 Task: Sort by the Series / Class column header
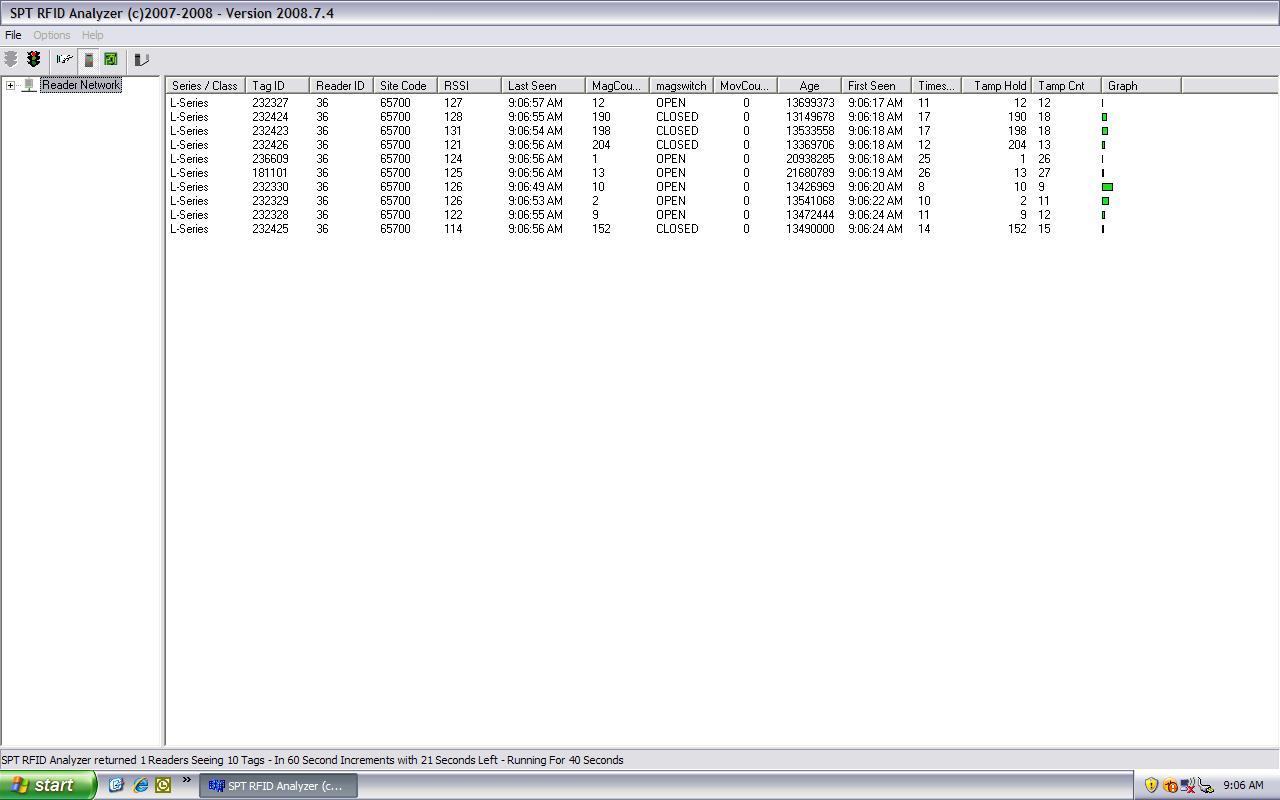point(205,86)
